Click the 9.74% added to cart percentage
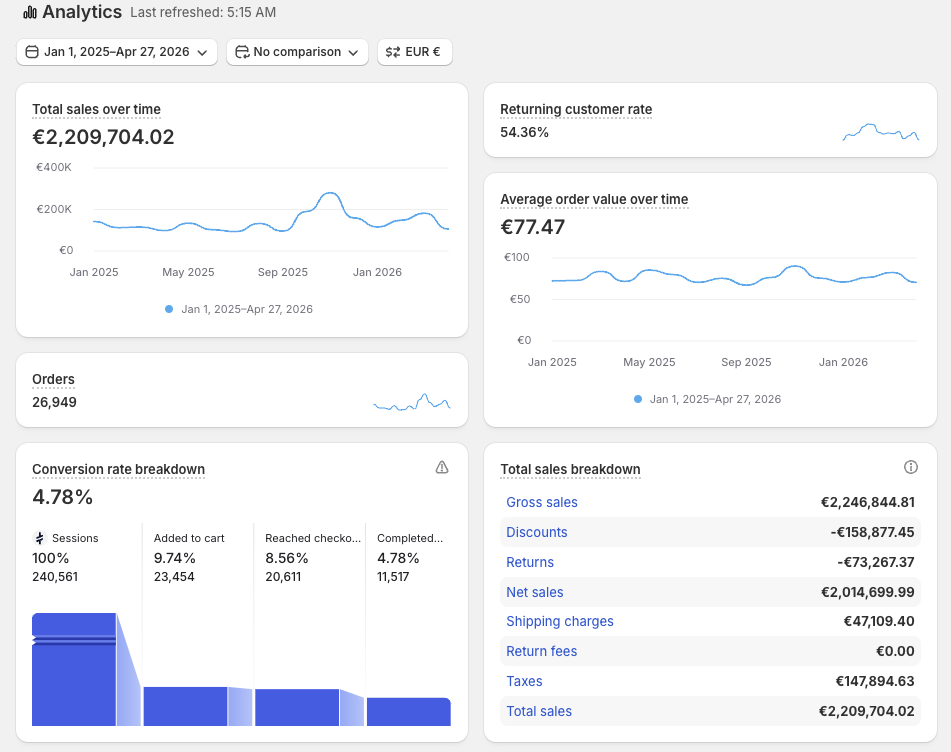This screenshot has height=752, width=951. point(175,558)
